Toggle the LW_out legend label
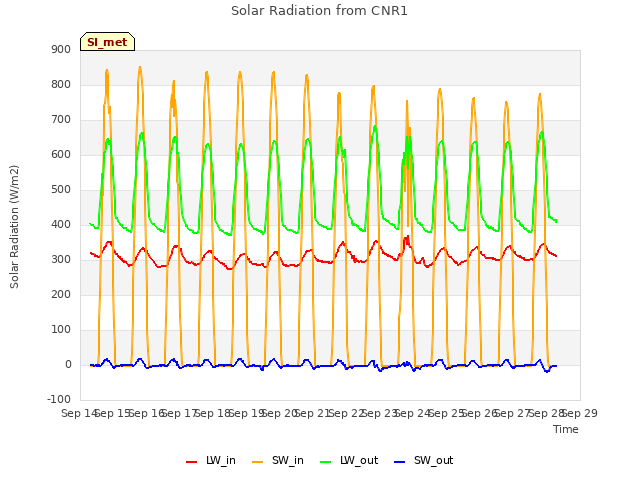The height and width of the screenshot is (480, 640). (x=359, y=460)
